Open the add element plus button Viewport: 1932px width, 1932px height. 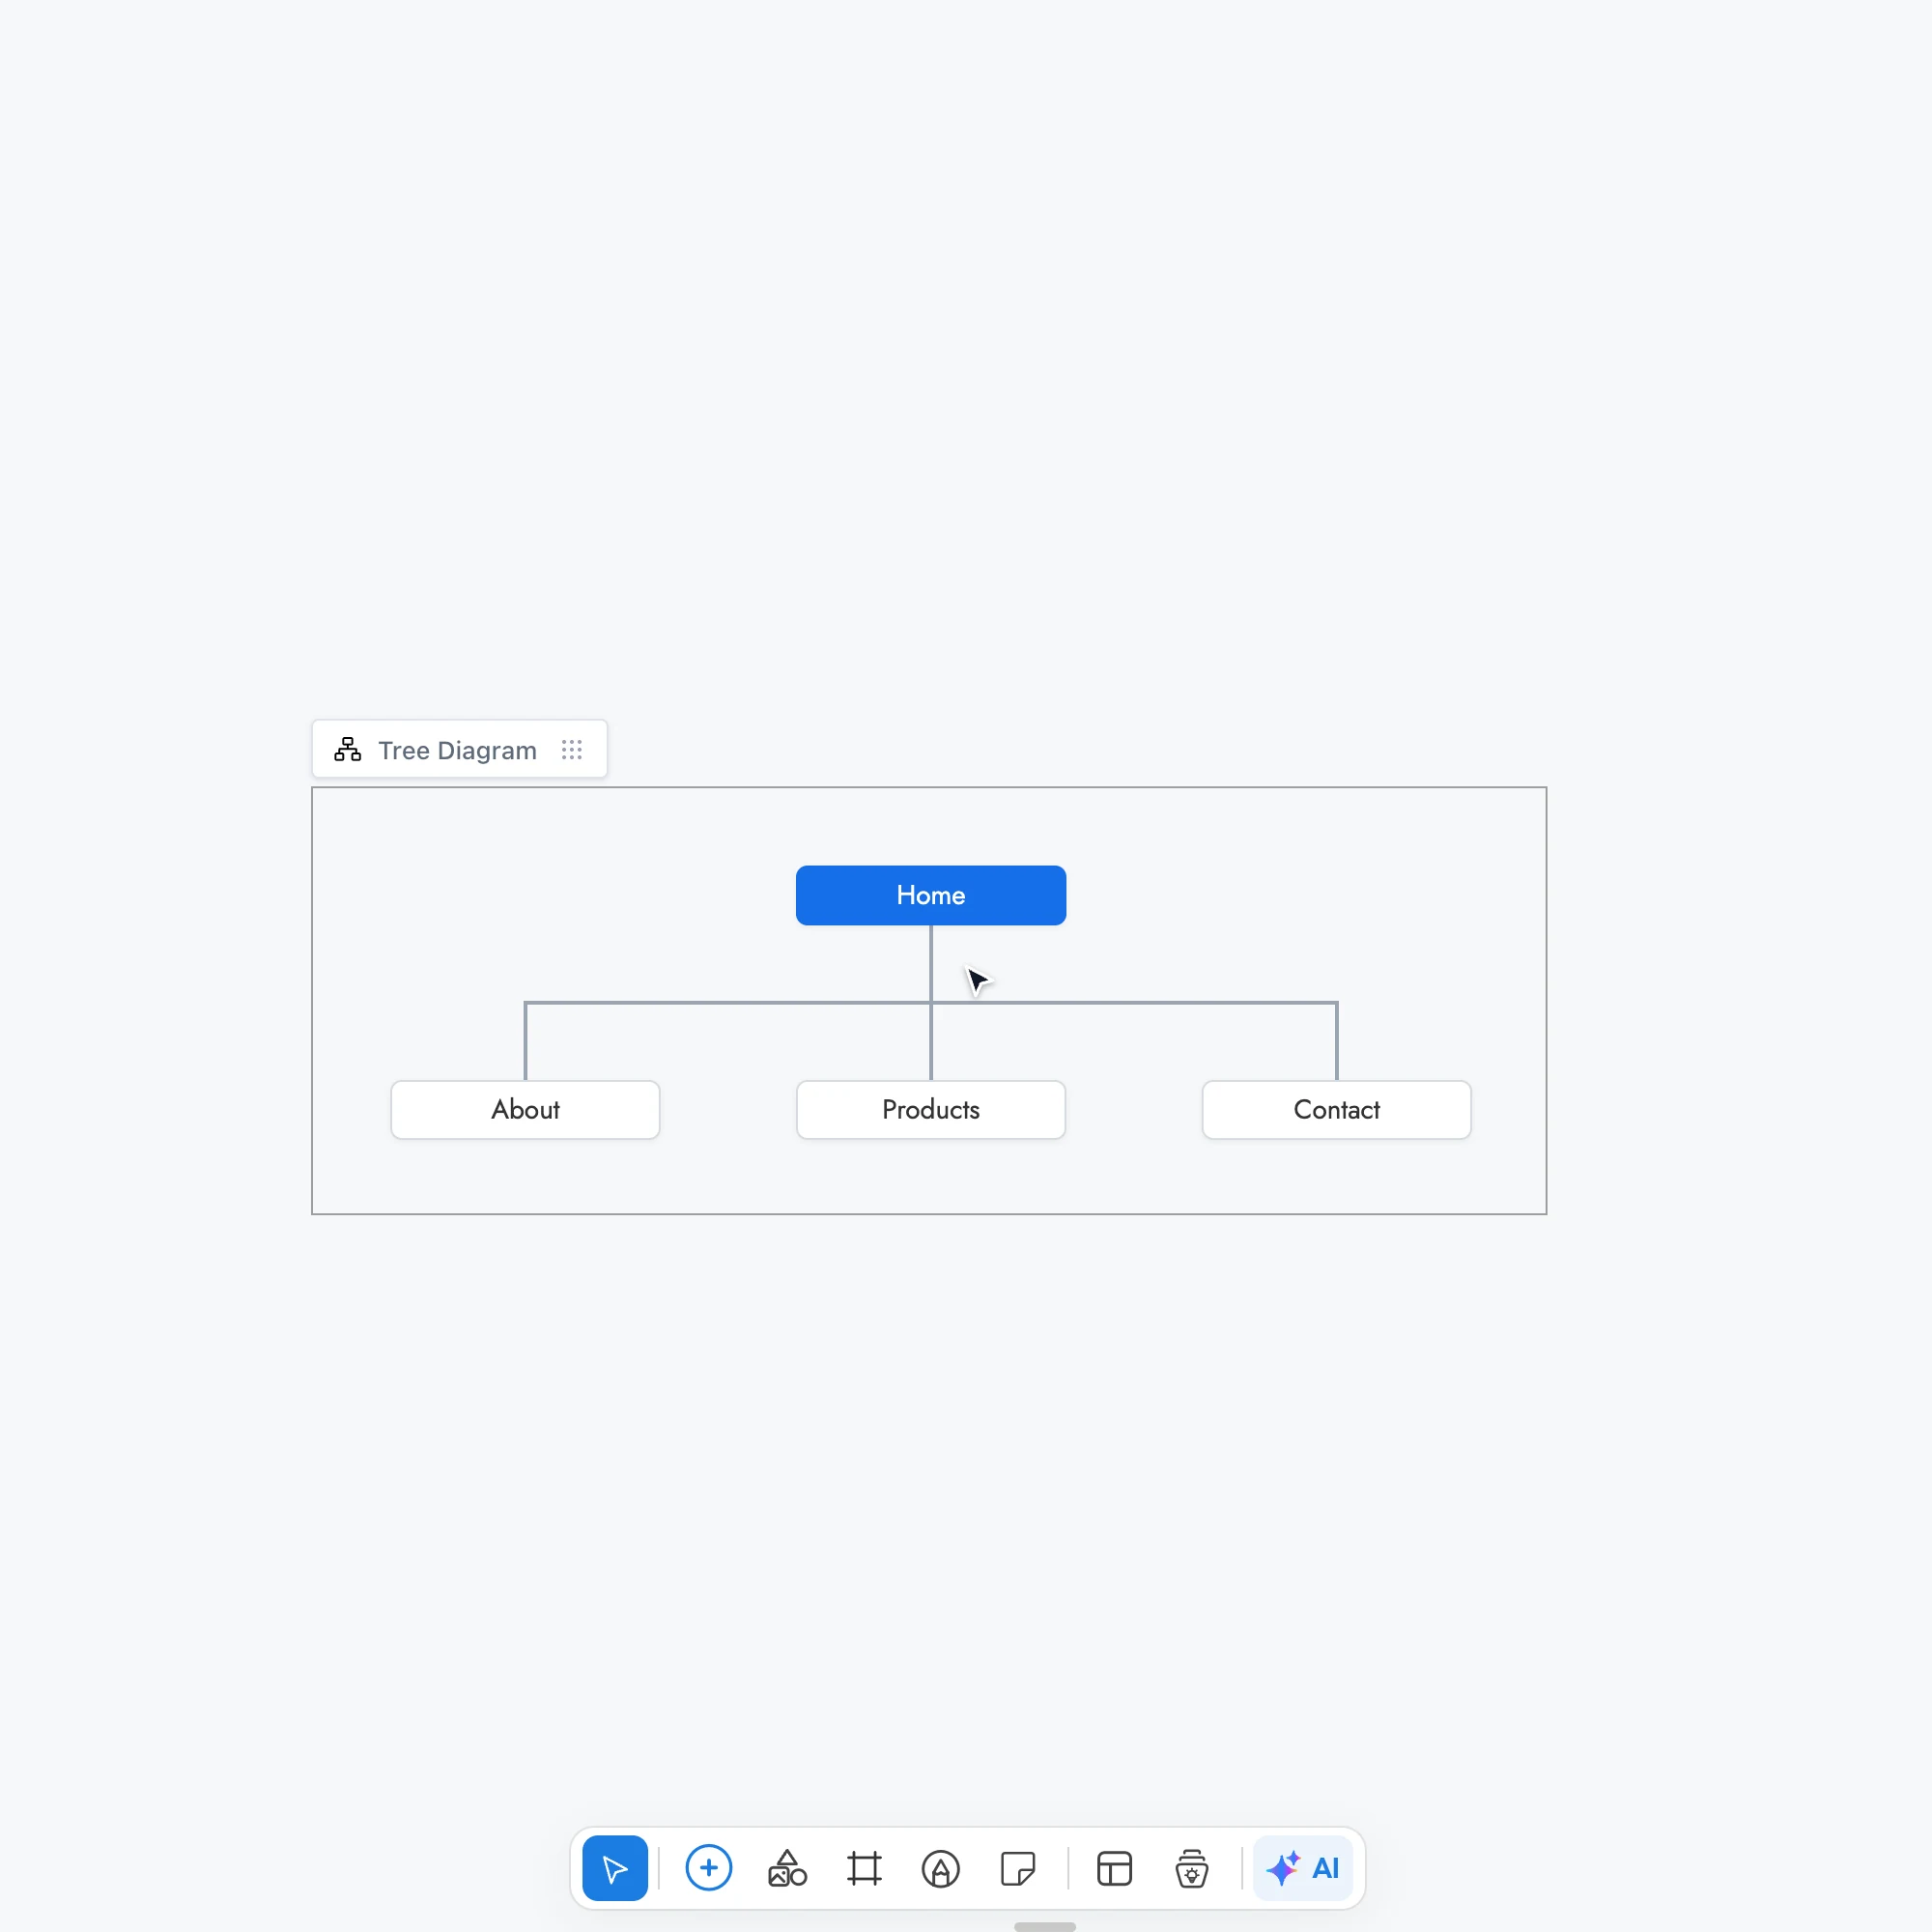tap(708, 1868)
